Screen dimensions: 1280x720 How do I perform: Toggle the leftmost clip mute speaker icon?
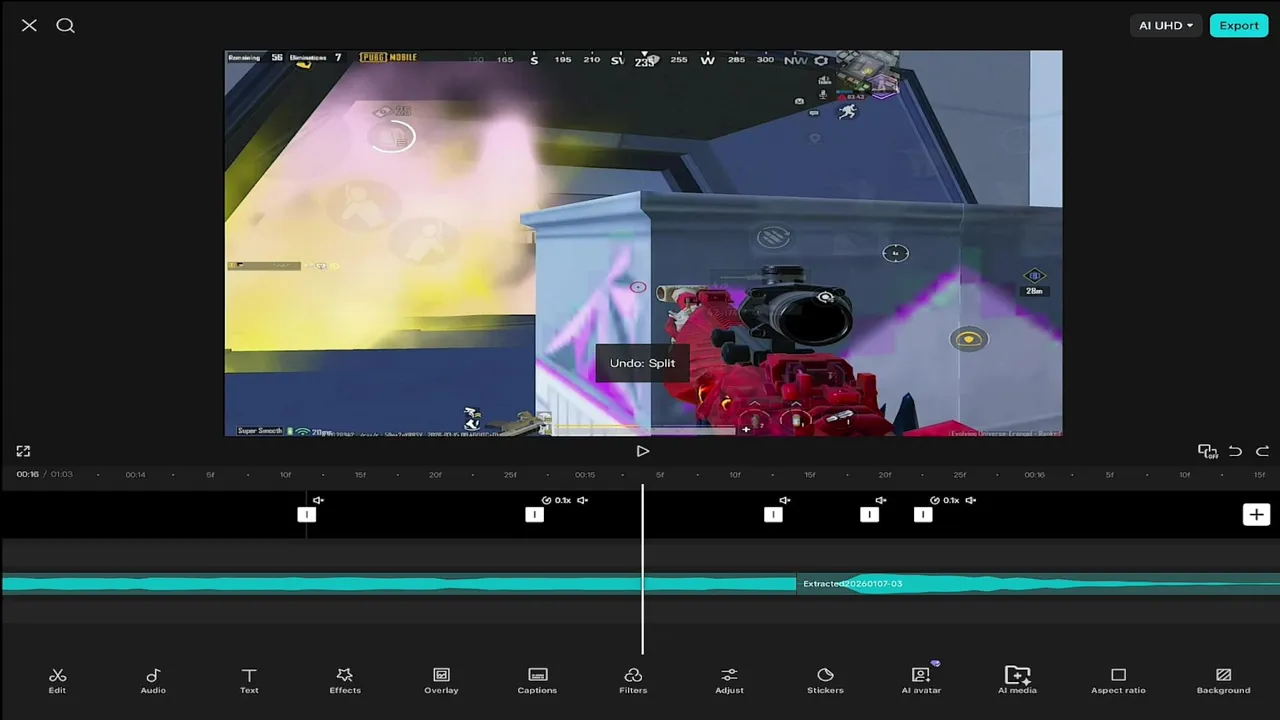pos(318,500)
